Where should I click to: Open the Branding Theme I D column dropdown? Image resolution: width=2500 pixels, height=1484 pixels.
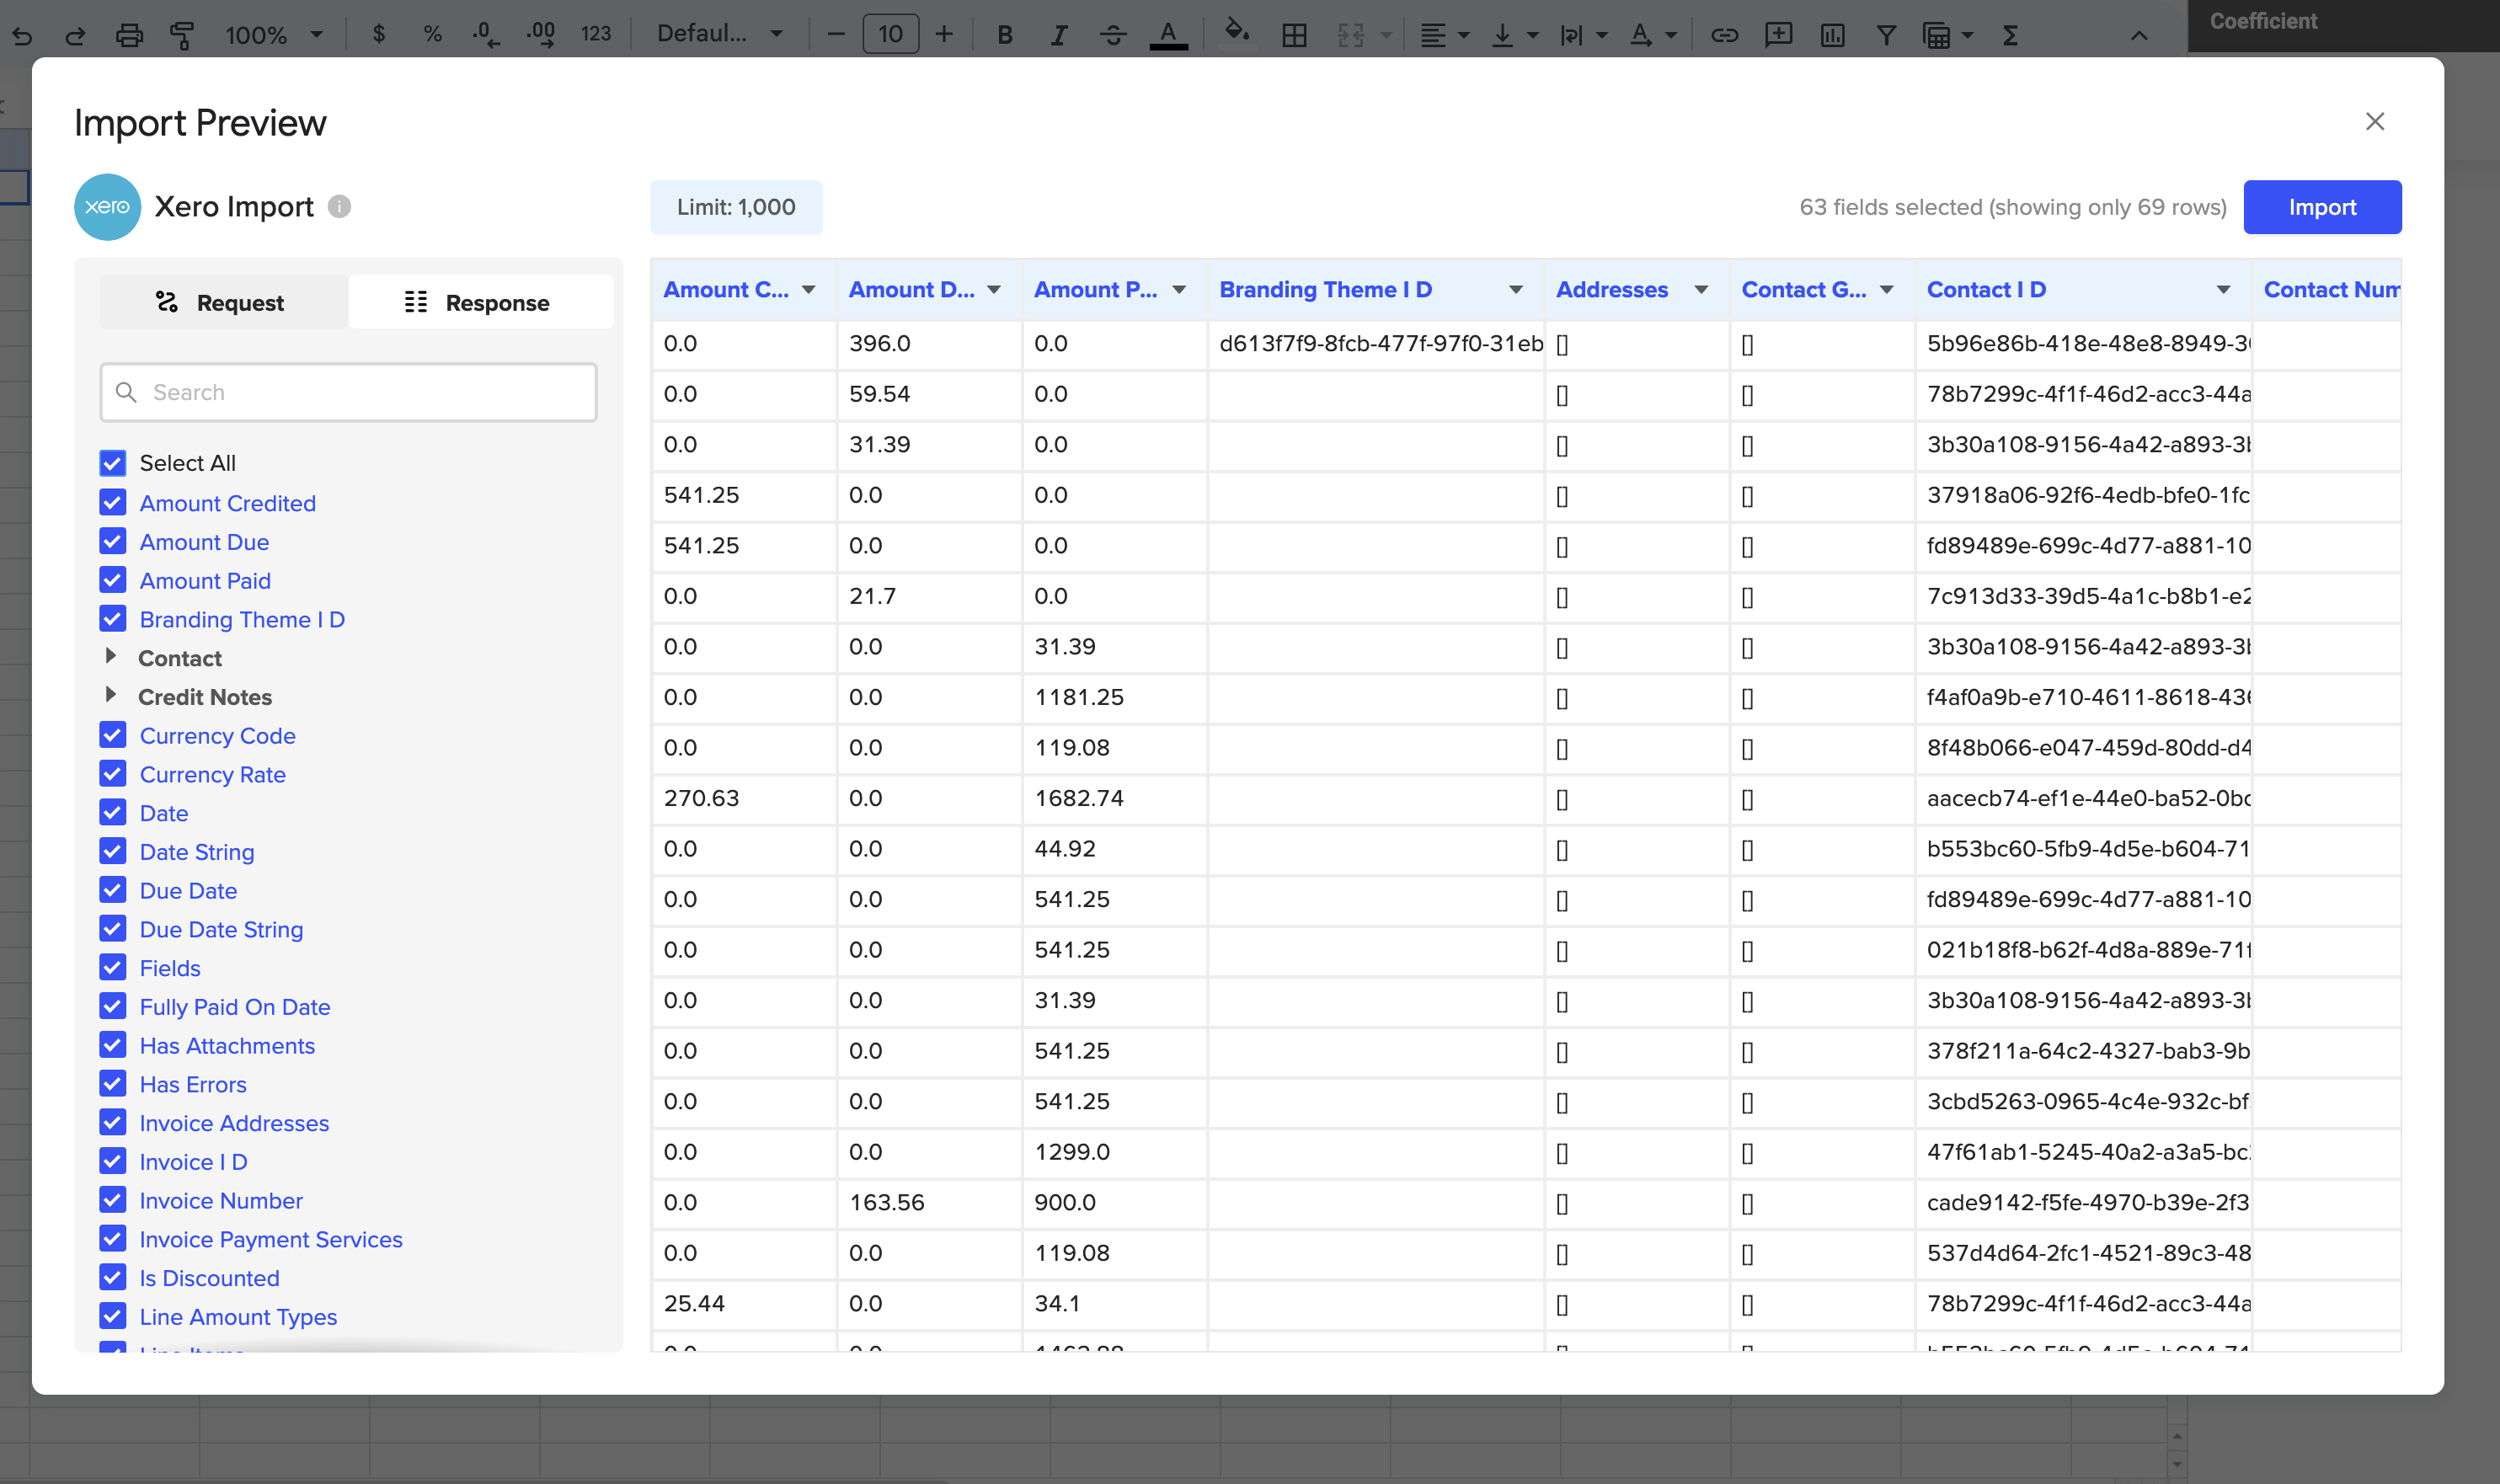[x=1516, y=290]
